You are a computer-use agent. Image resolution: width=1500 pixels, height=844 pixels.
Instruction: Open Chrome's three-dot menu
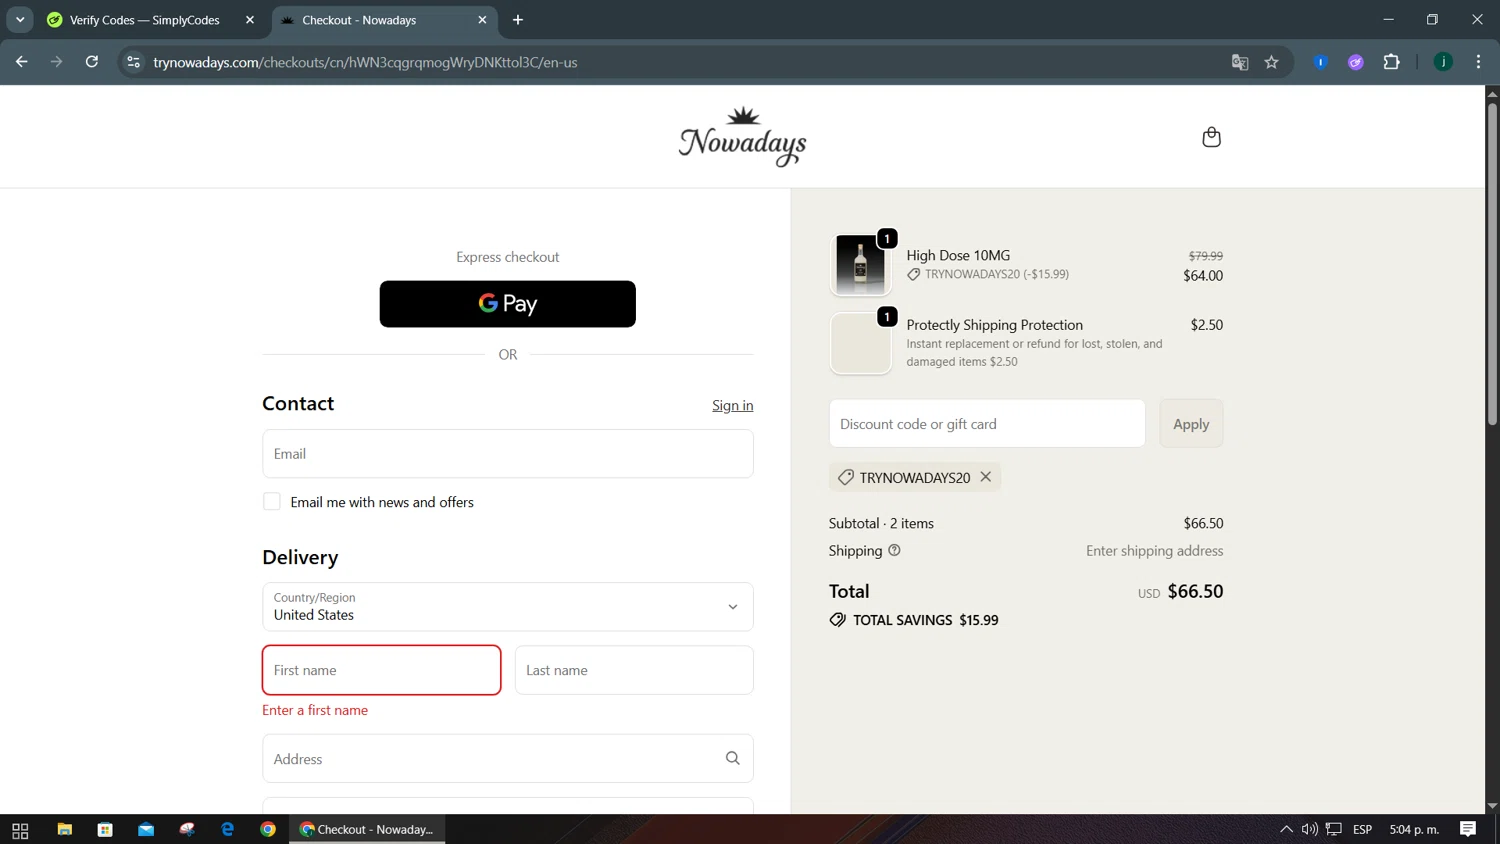1478,62
